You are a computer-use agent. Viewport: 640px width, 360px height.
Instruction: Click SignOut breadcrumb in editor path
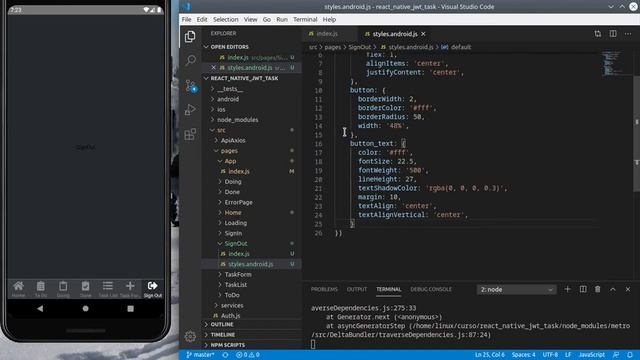(x=359, y=47)
